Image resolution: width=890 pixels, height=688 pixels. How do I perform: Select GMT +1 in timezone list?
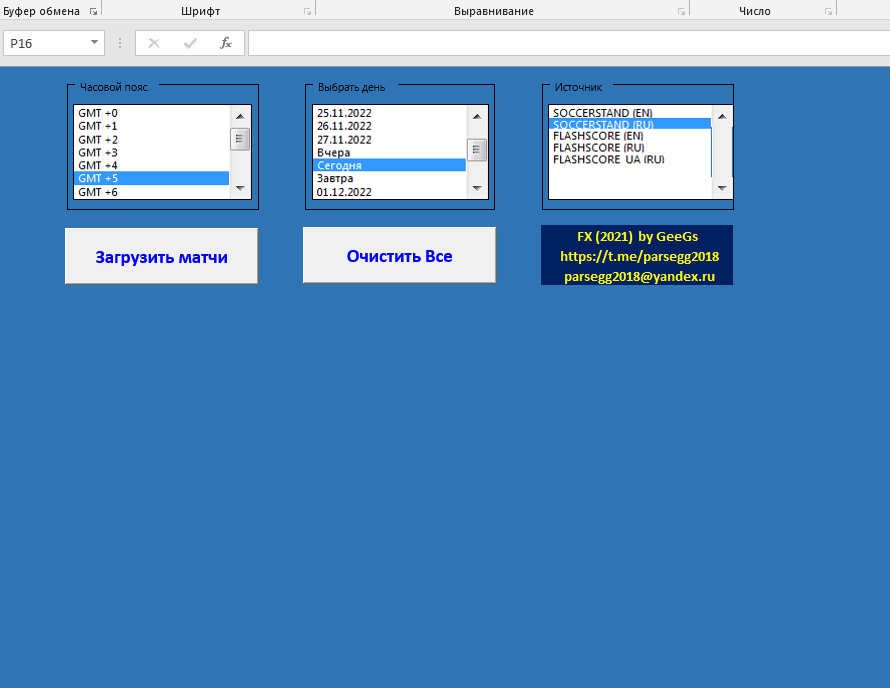[x=152, y=126]
